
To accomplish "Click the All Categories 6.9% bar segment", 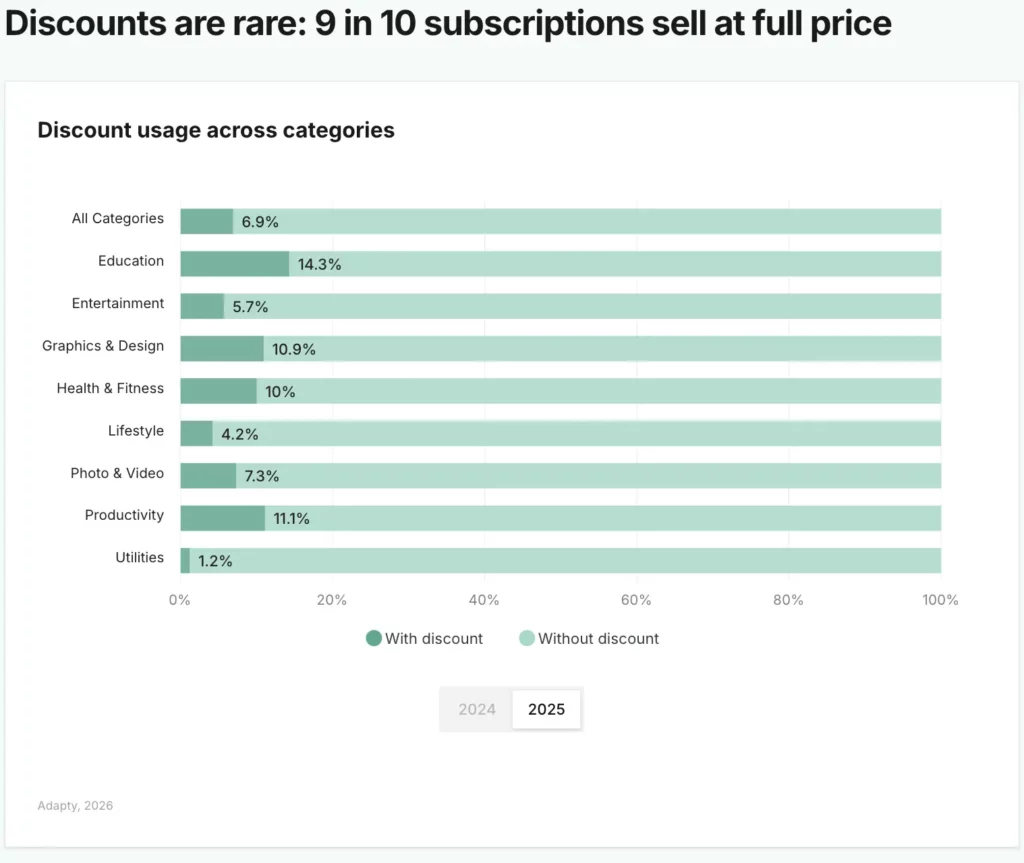I will pos(205,220).
